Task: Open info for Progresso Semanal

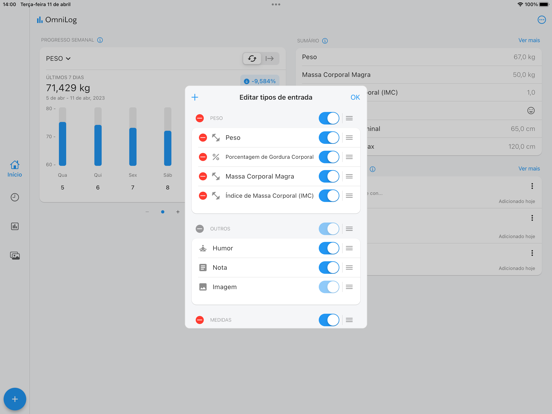Action: (x=100, y=40)
